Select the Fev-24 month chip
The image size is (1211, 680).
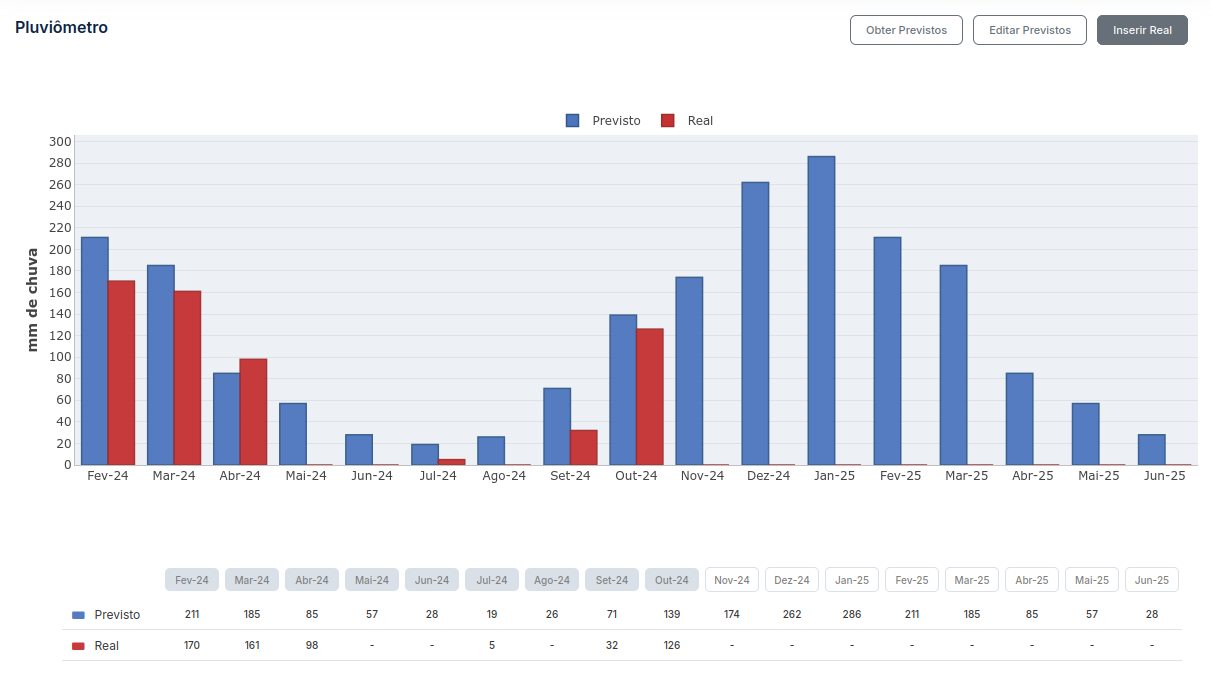[192, 580]
